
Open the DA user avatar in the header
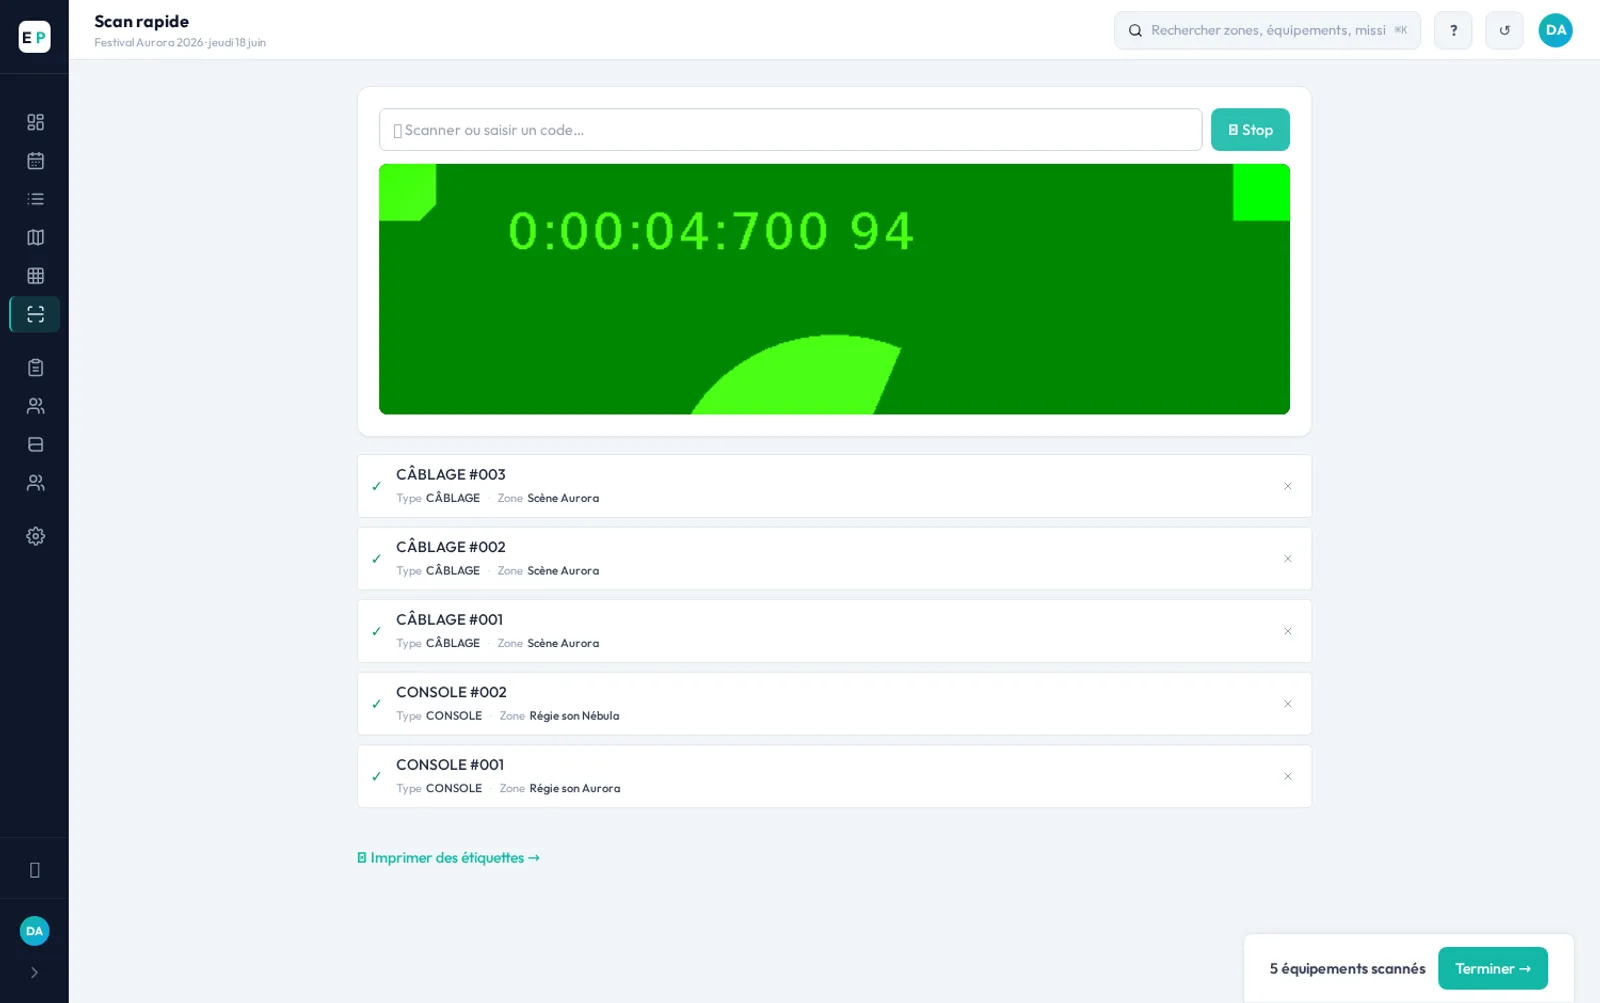(1555, 30)
